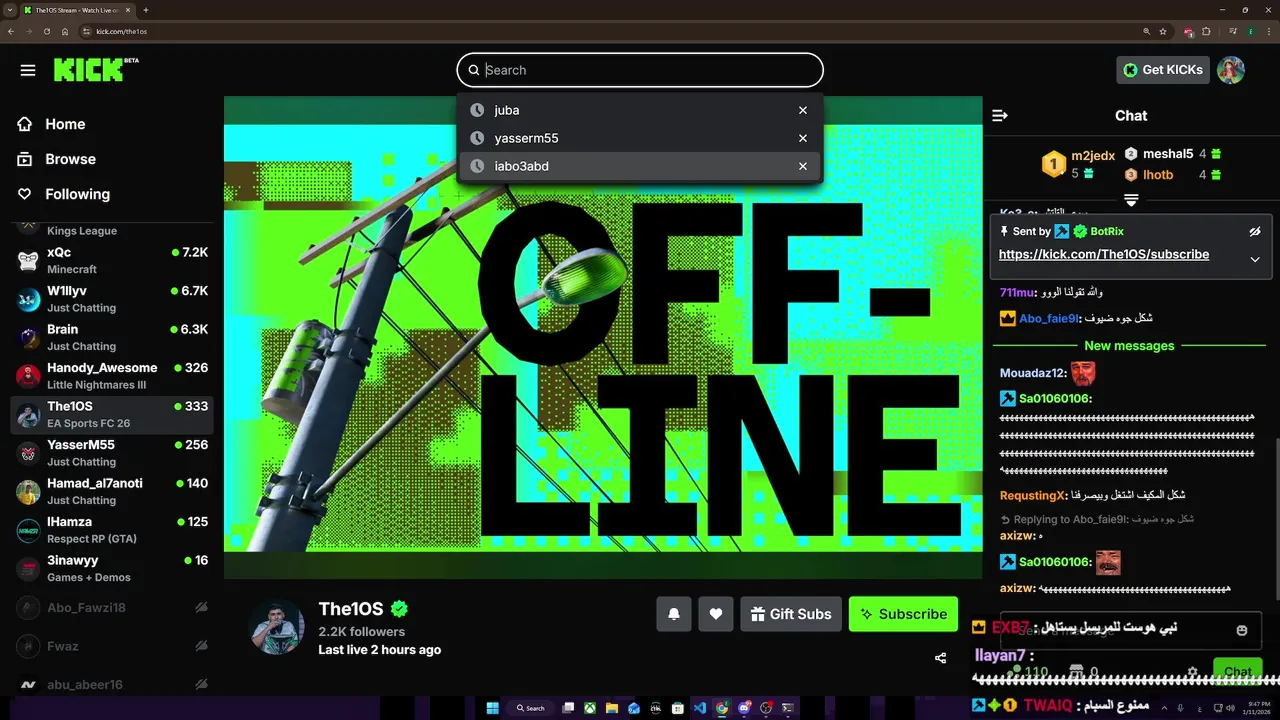
Task: Open the emoji picker in chat input
Action: 1241,631
